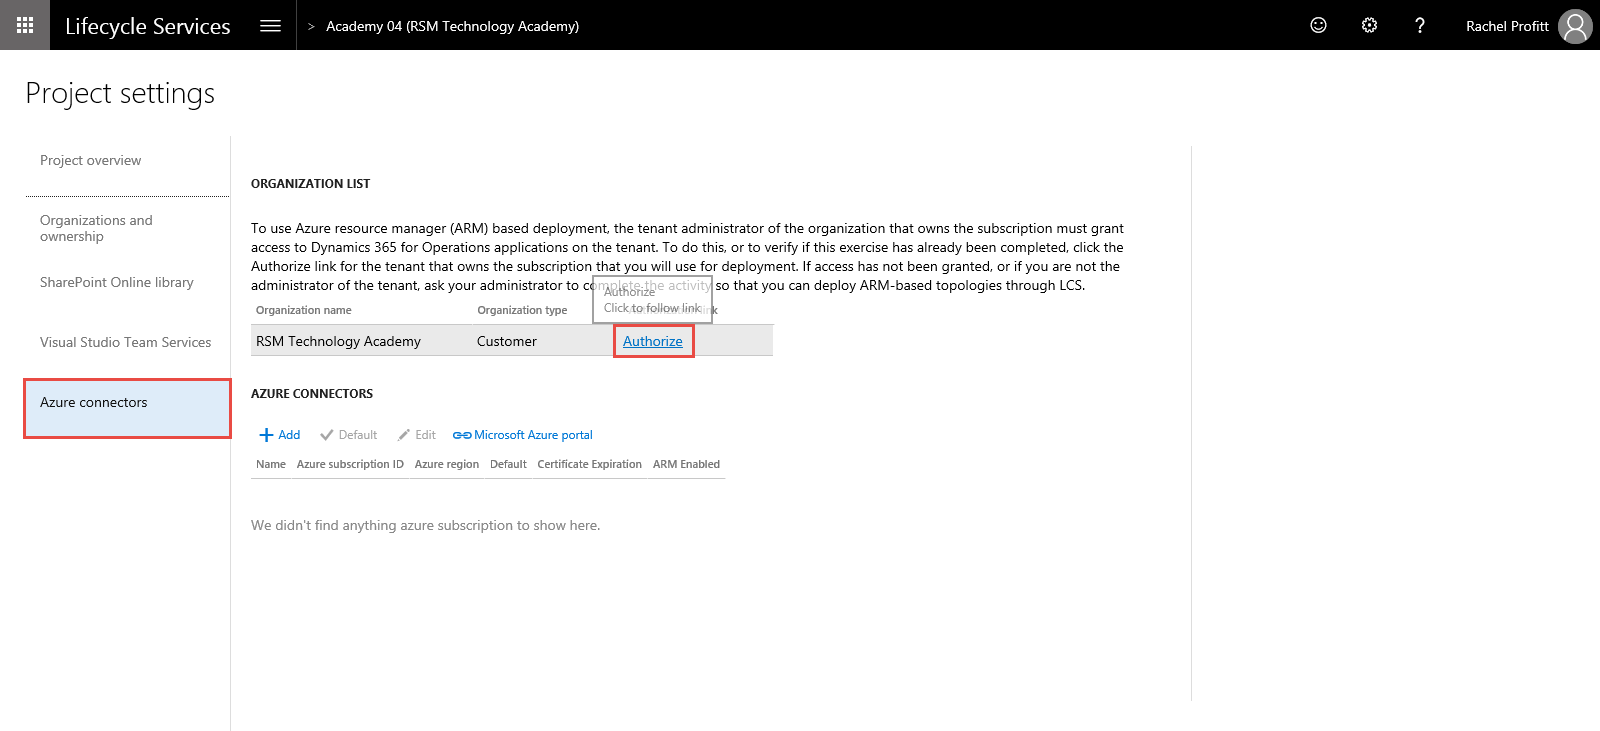Select Organizations and ownership tab
This screenshot has width=1600, height=731.
(x=96, y=228)
